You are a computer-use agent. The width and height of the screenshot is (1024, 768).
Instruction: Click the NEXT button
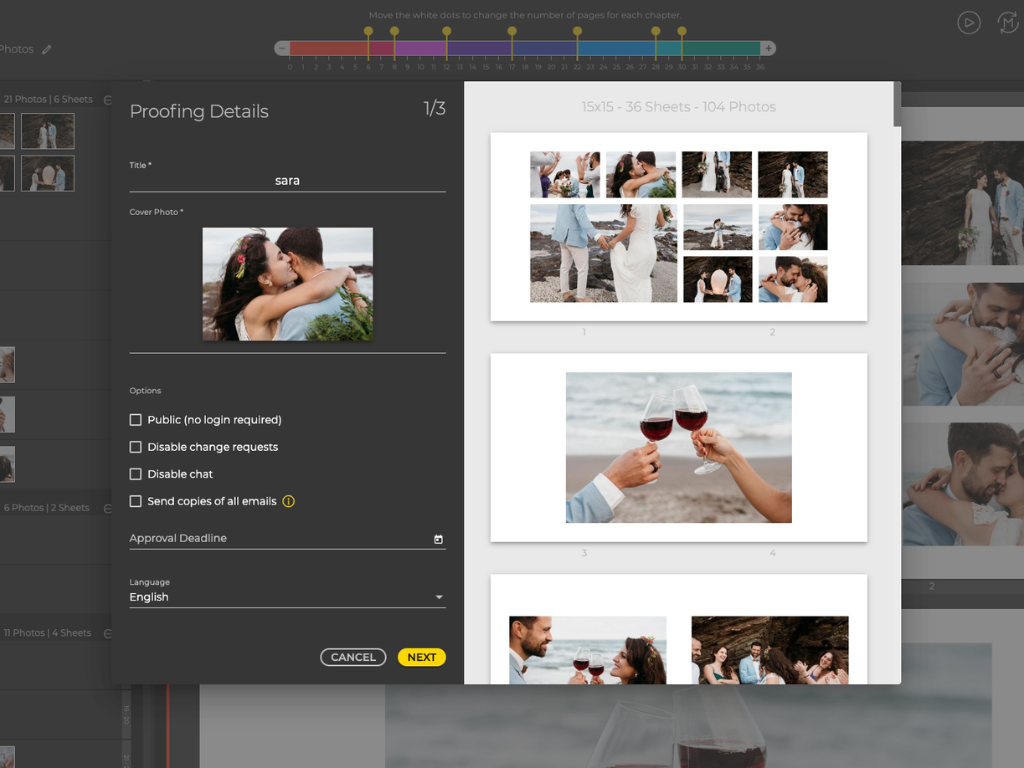point(422,657)
